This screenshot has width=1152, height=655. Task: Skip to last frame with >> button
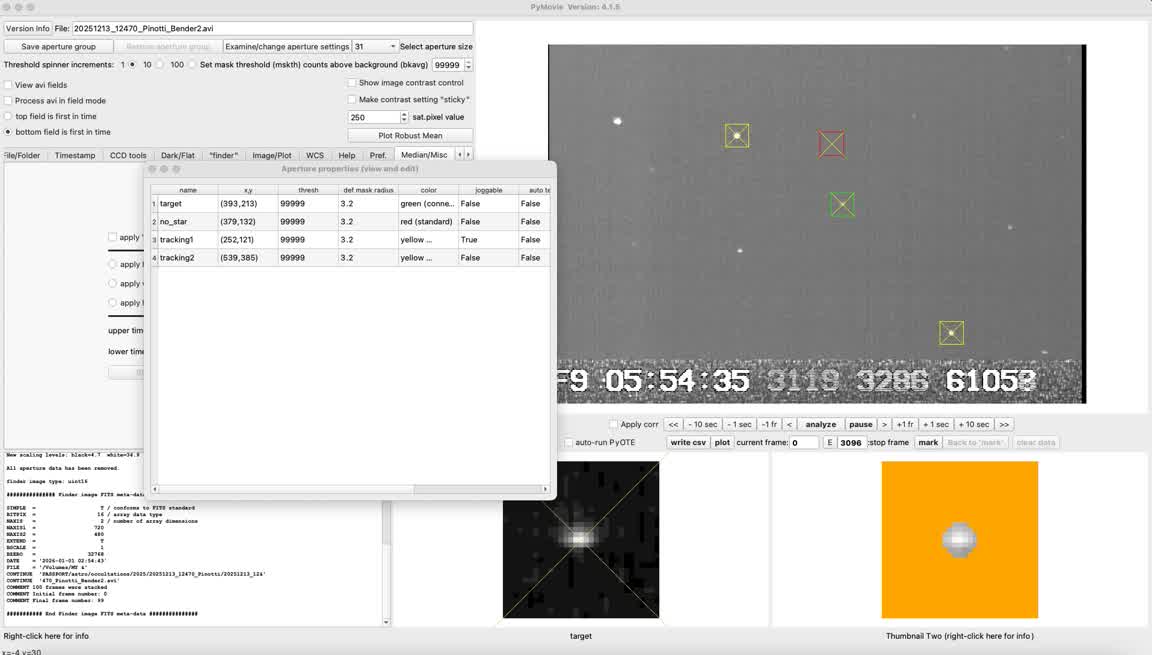1004,424
